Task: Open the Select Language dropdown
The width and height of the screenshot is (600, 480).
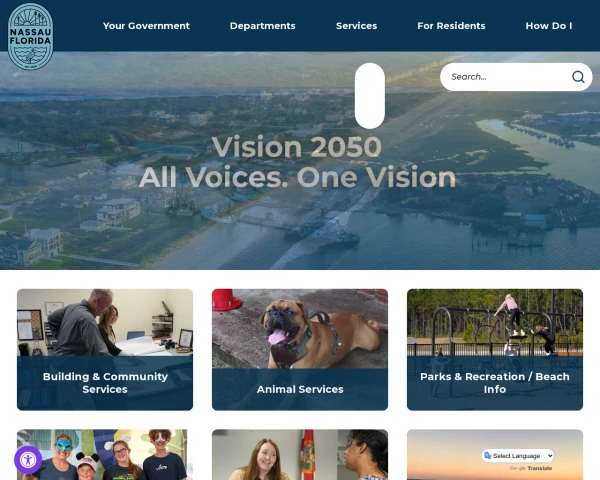Action: 518,456
